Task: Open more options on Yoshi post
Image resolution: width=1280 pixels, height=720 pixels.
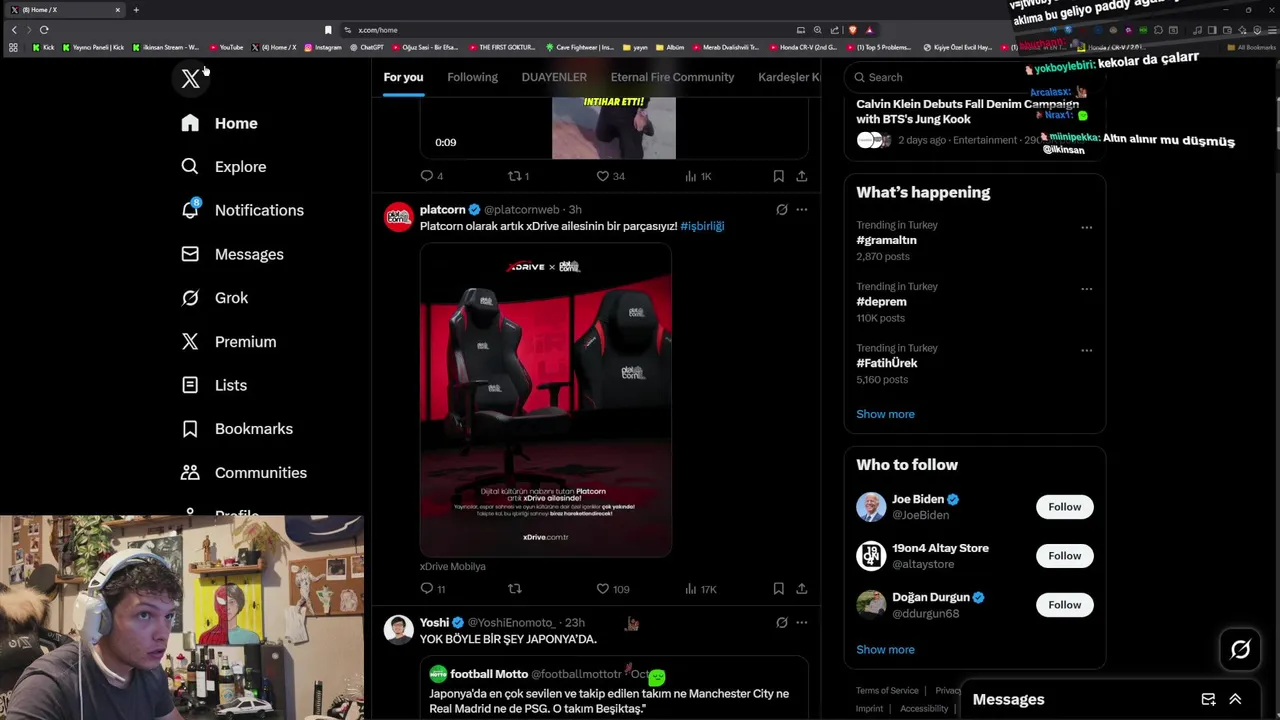Action: tap(801, 623)
